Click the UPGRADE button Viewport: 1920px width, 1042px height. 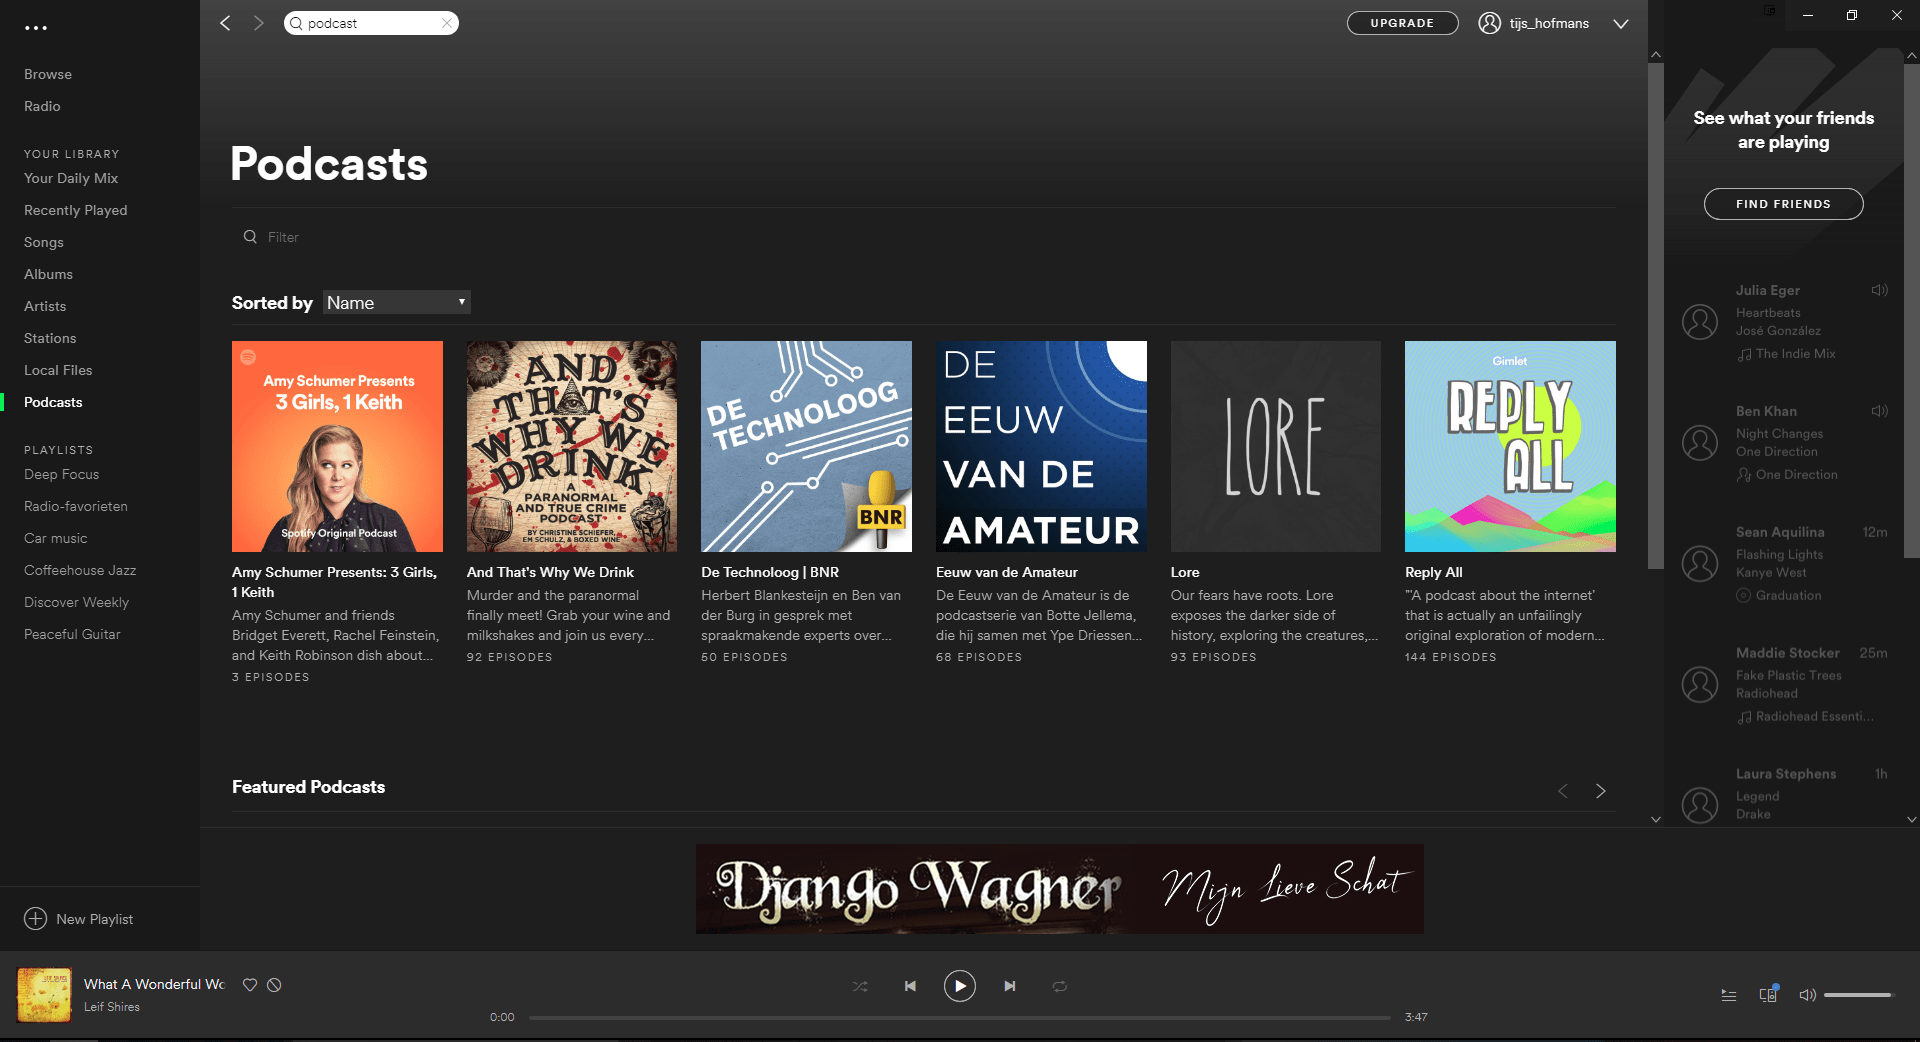click(x=1402, y=23)
